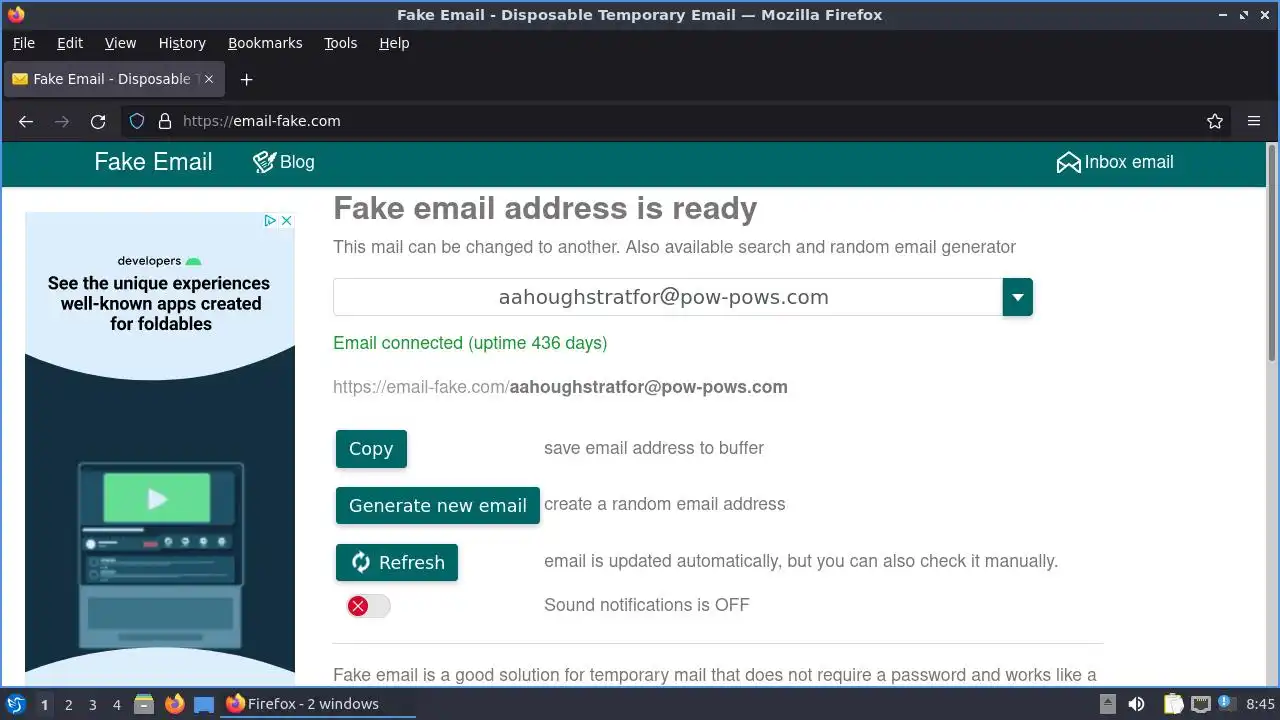
Task: Generate a new random email address
Action: 438,505
